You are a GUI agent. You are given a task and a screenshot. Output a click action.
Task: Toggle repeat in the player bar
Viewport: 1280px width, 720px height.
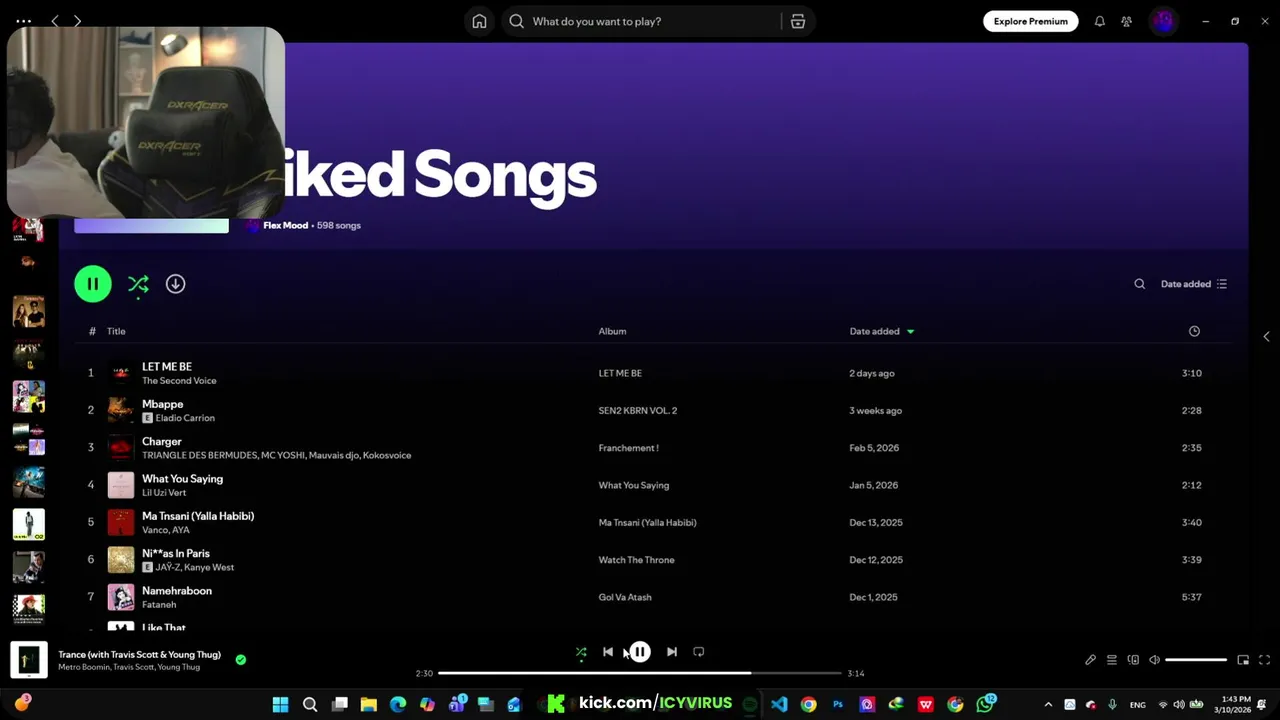tap(699, 652)
